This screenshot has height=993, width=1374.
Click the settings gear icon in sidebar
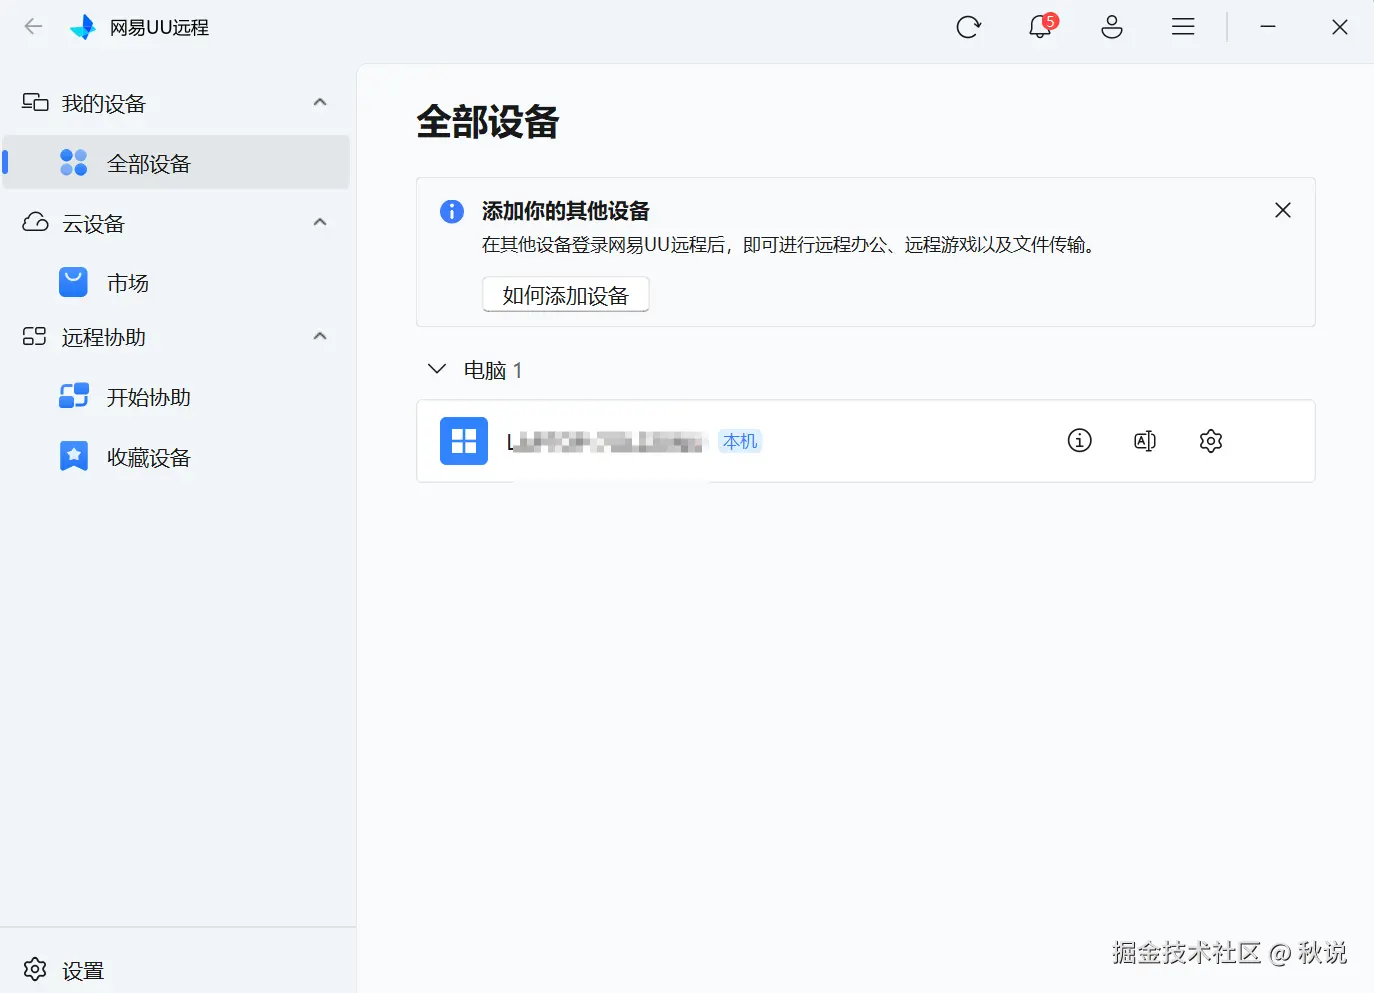tap(35, 969)
